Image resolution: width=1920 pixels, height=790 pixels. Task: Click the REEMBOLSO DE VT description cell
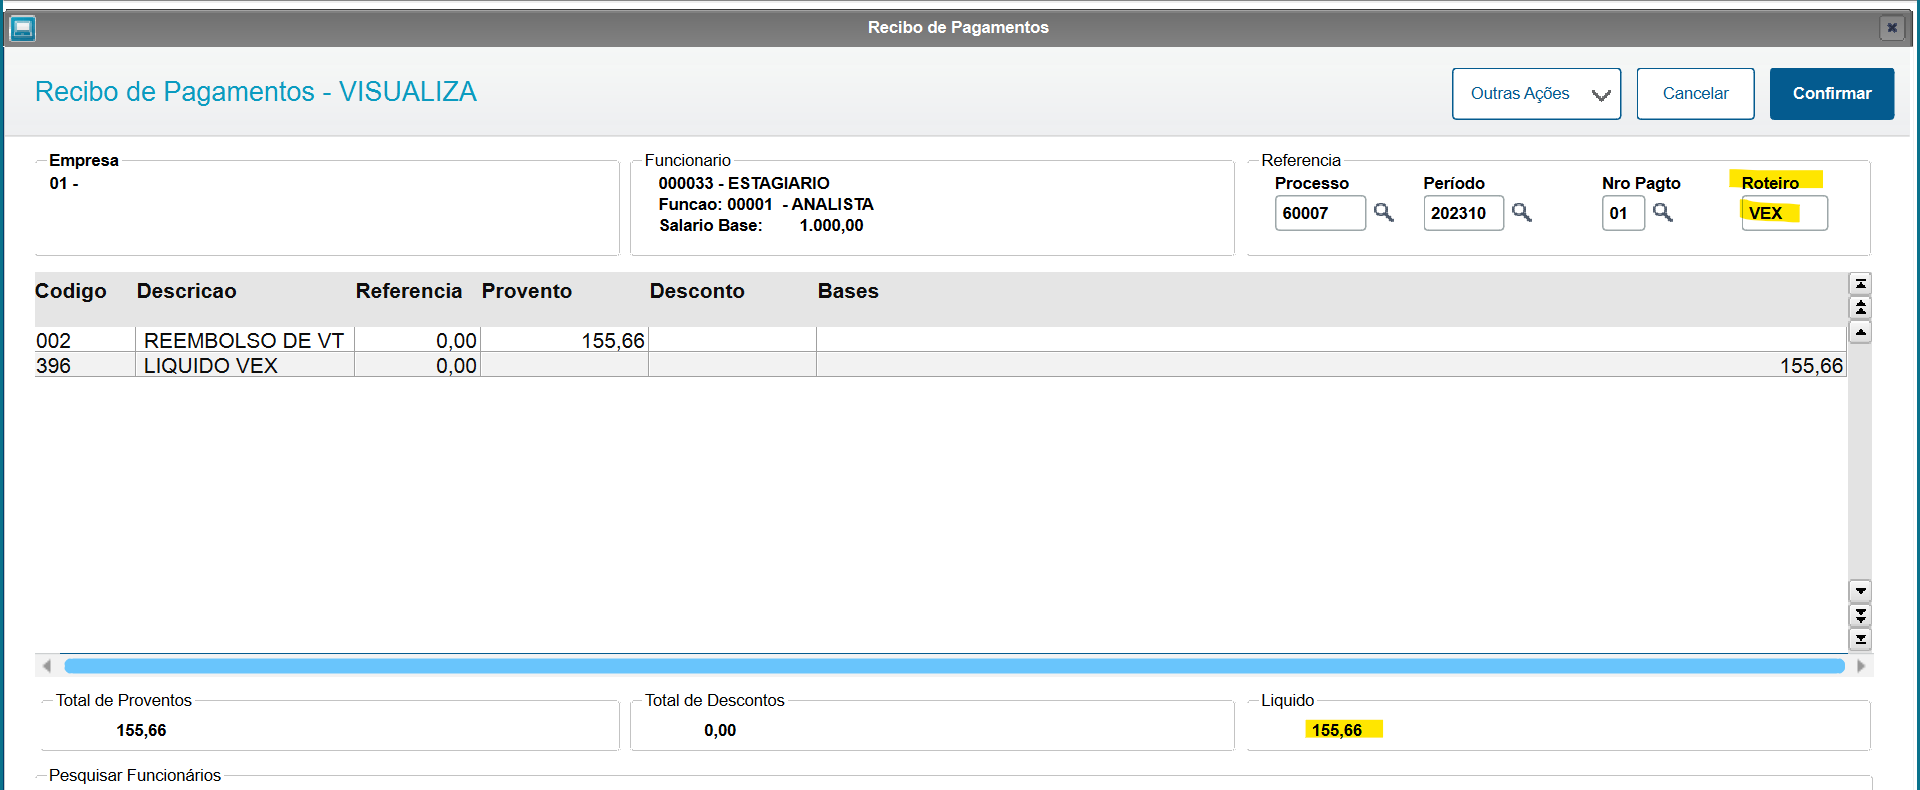coord(244,340)
